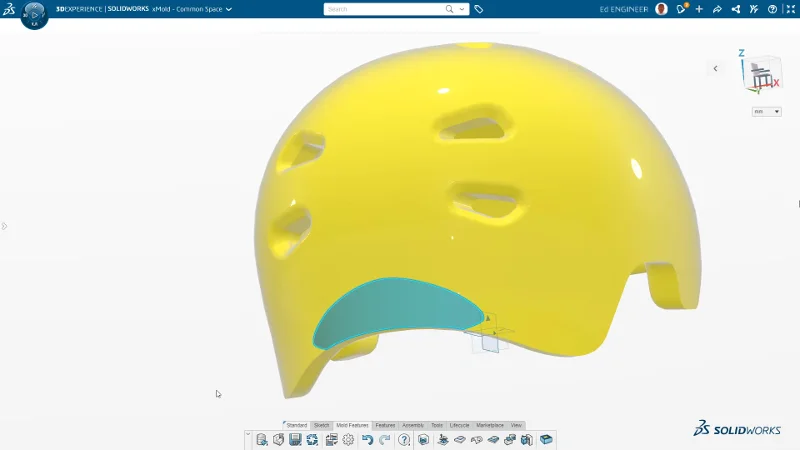Switch to the Assembly tab
The width and height of the screenshot is (800, 450).
[x=412, y=425]
